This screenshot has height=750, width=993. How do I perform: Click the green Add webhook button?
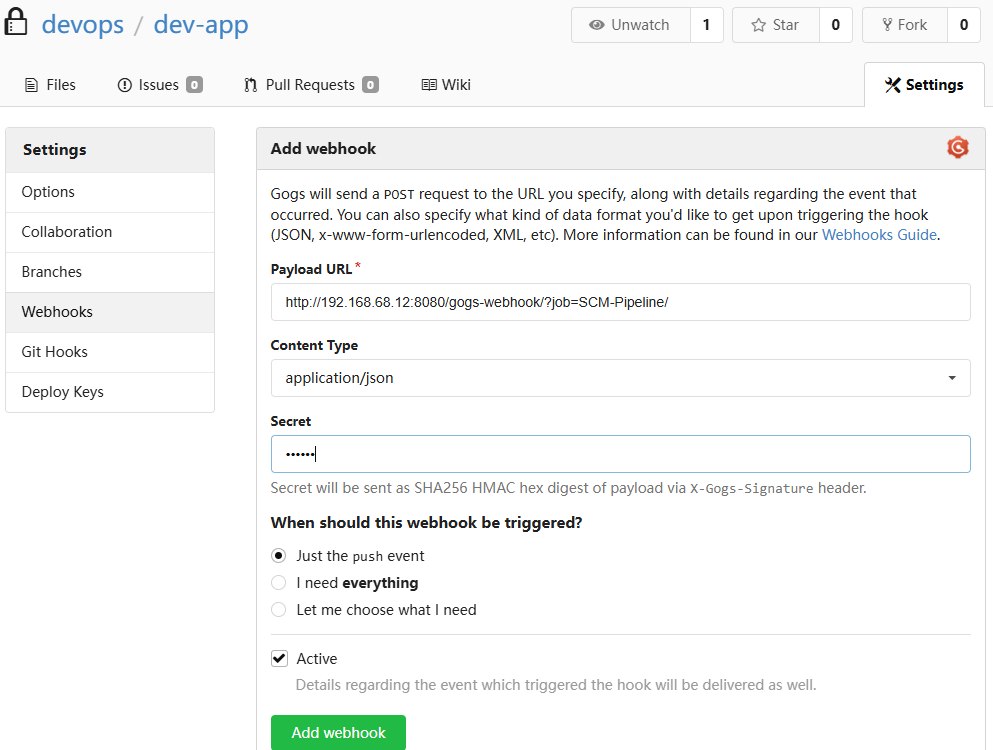338,732
